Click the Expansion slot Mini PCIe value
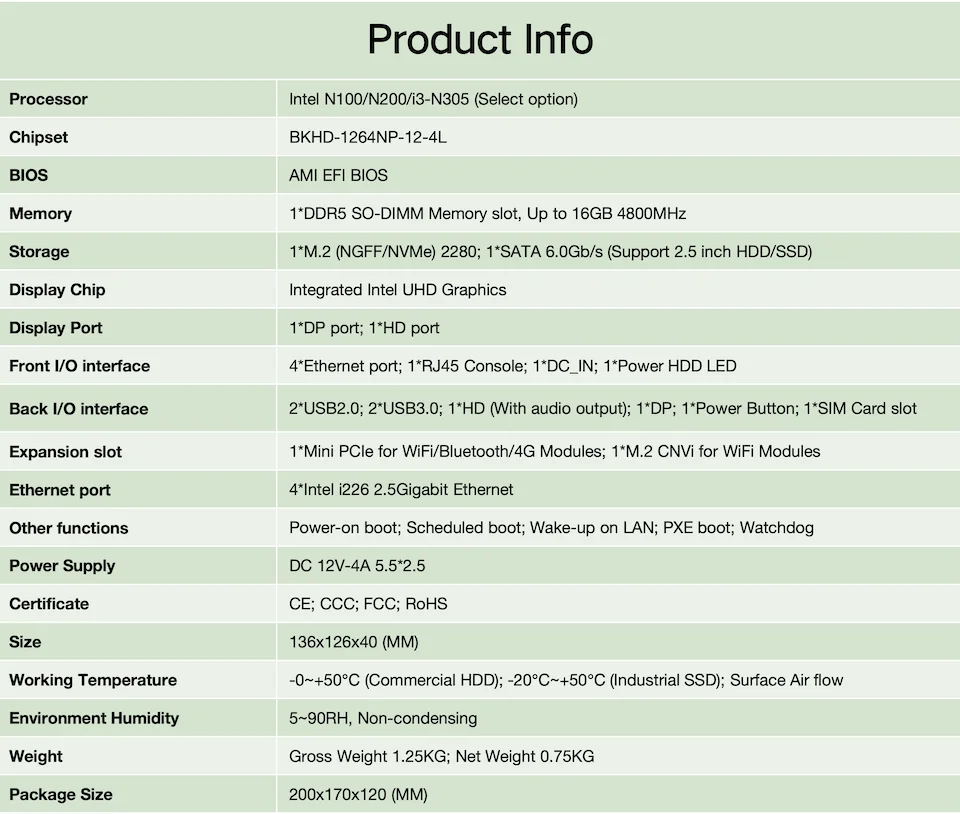The height and width of the screenshot is (814, 960). 554,451
